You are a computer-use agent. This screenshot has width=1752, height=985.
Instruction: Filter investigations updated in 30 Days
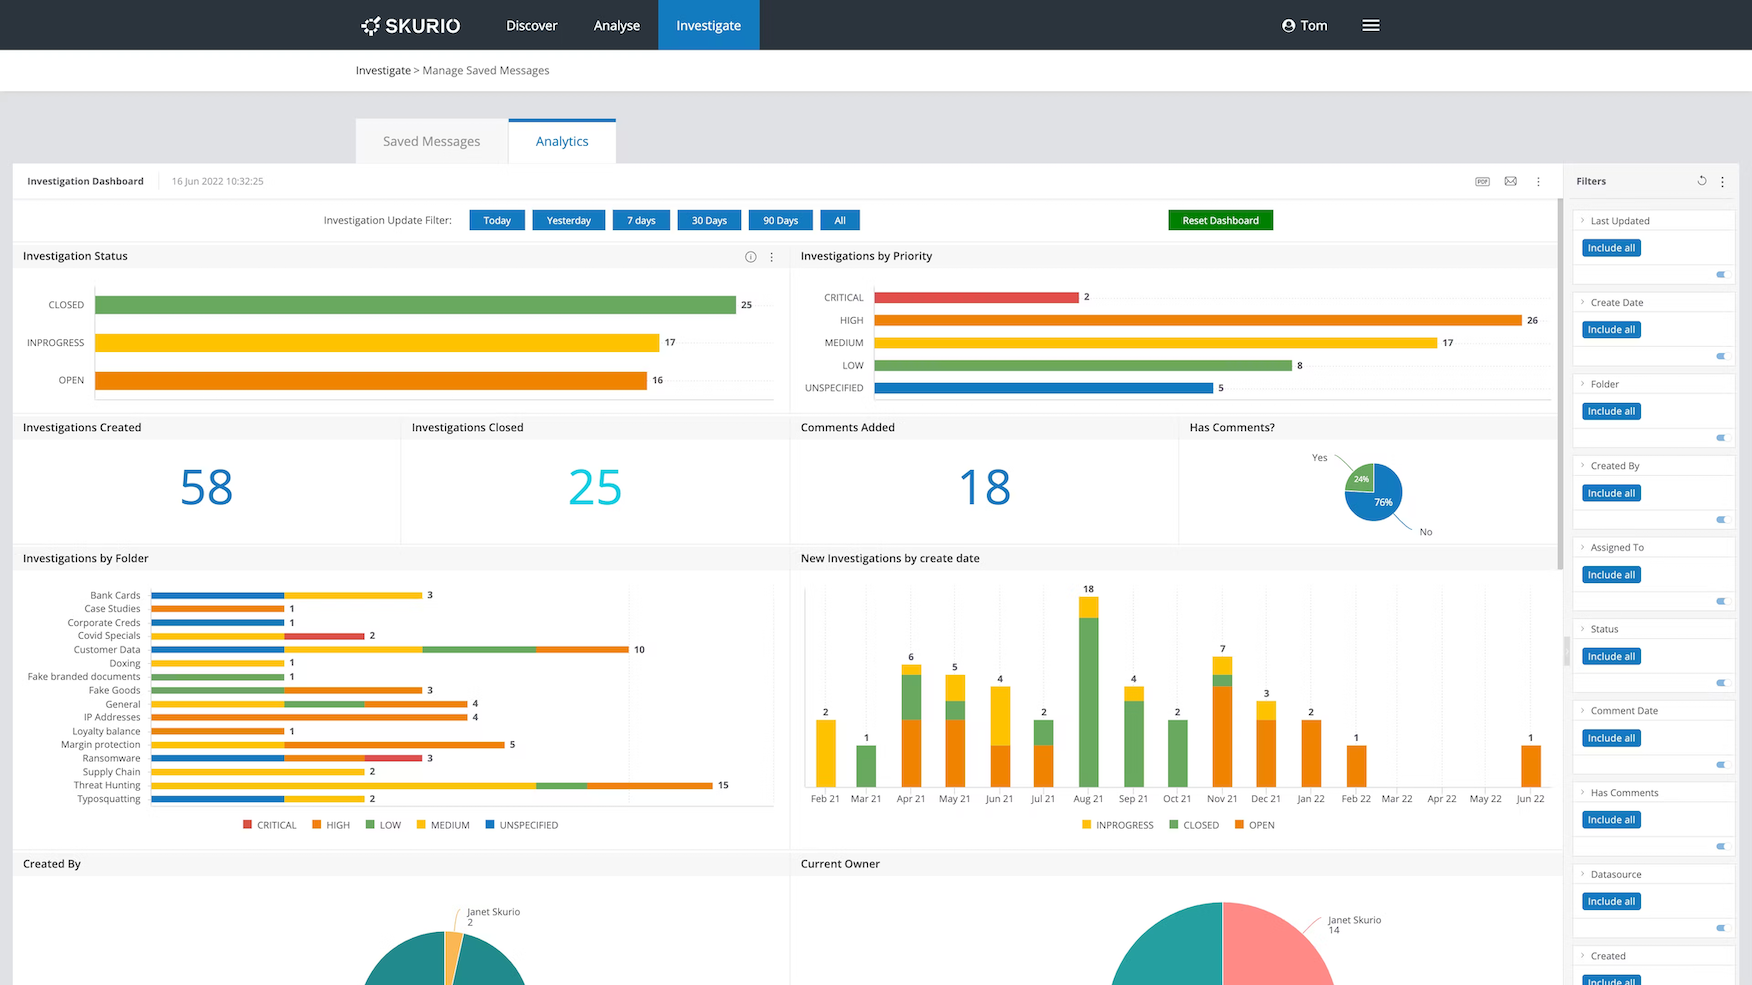coord(709,221)
